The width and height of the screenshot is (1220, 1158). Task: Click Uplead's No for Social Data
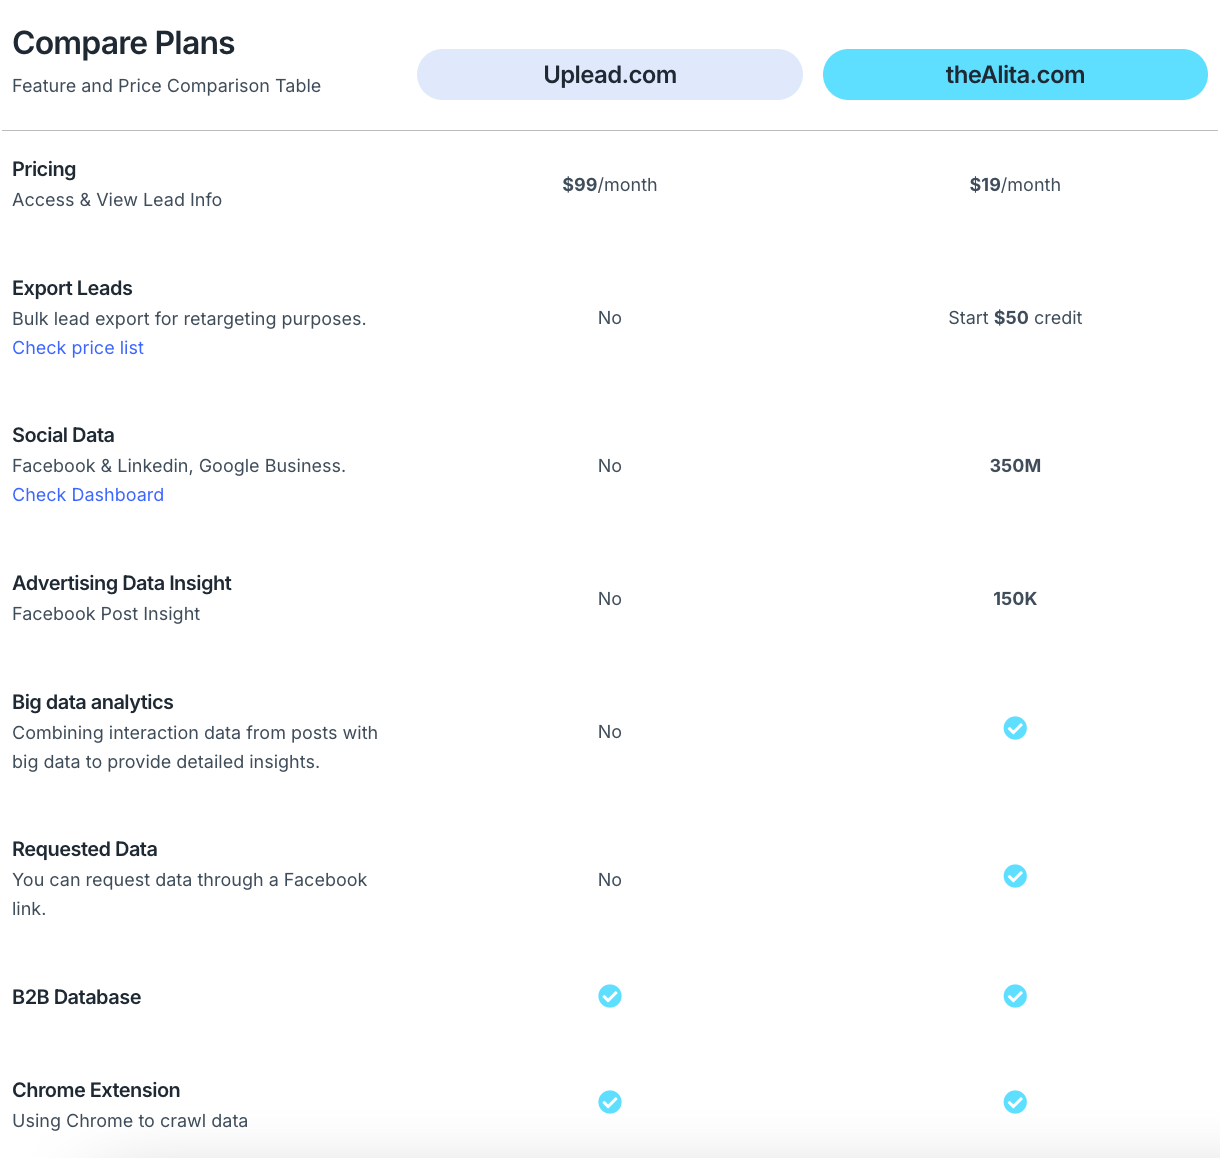[610, 466]
